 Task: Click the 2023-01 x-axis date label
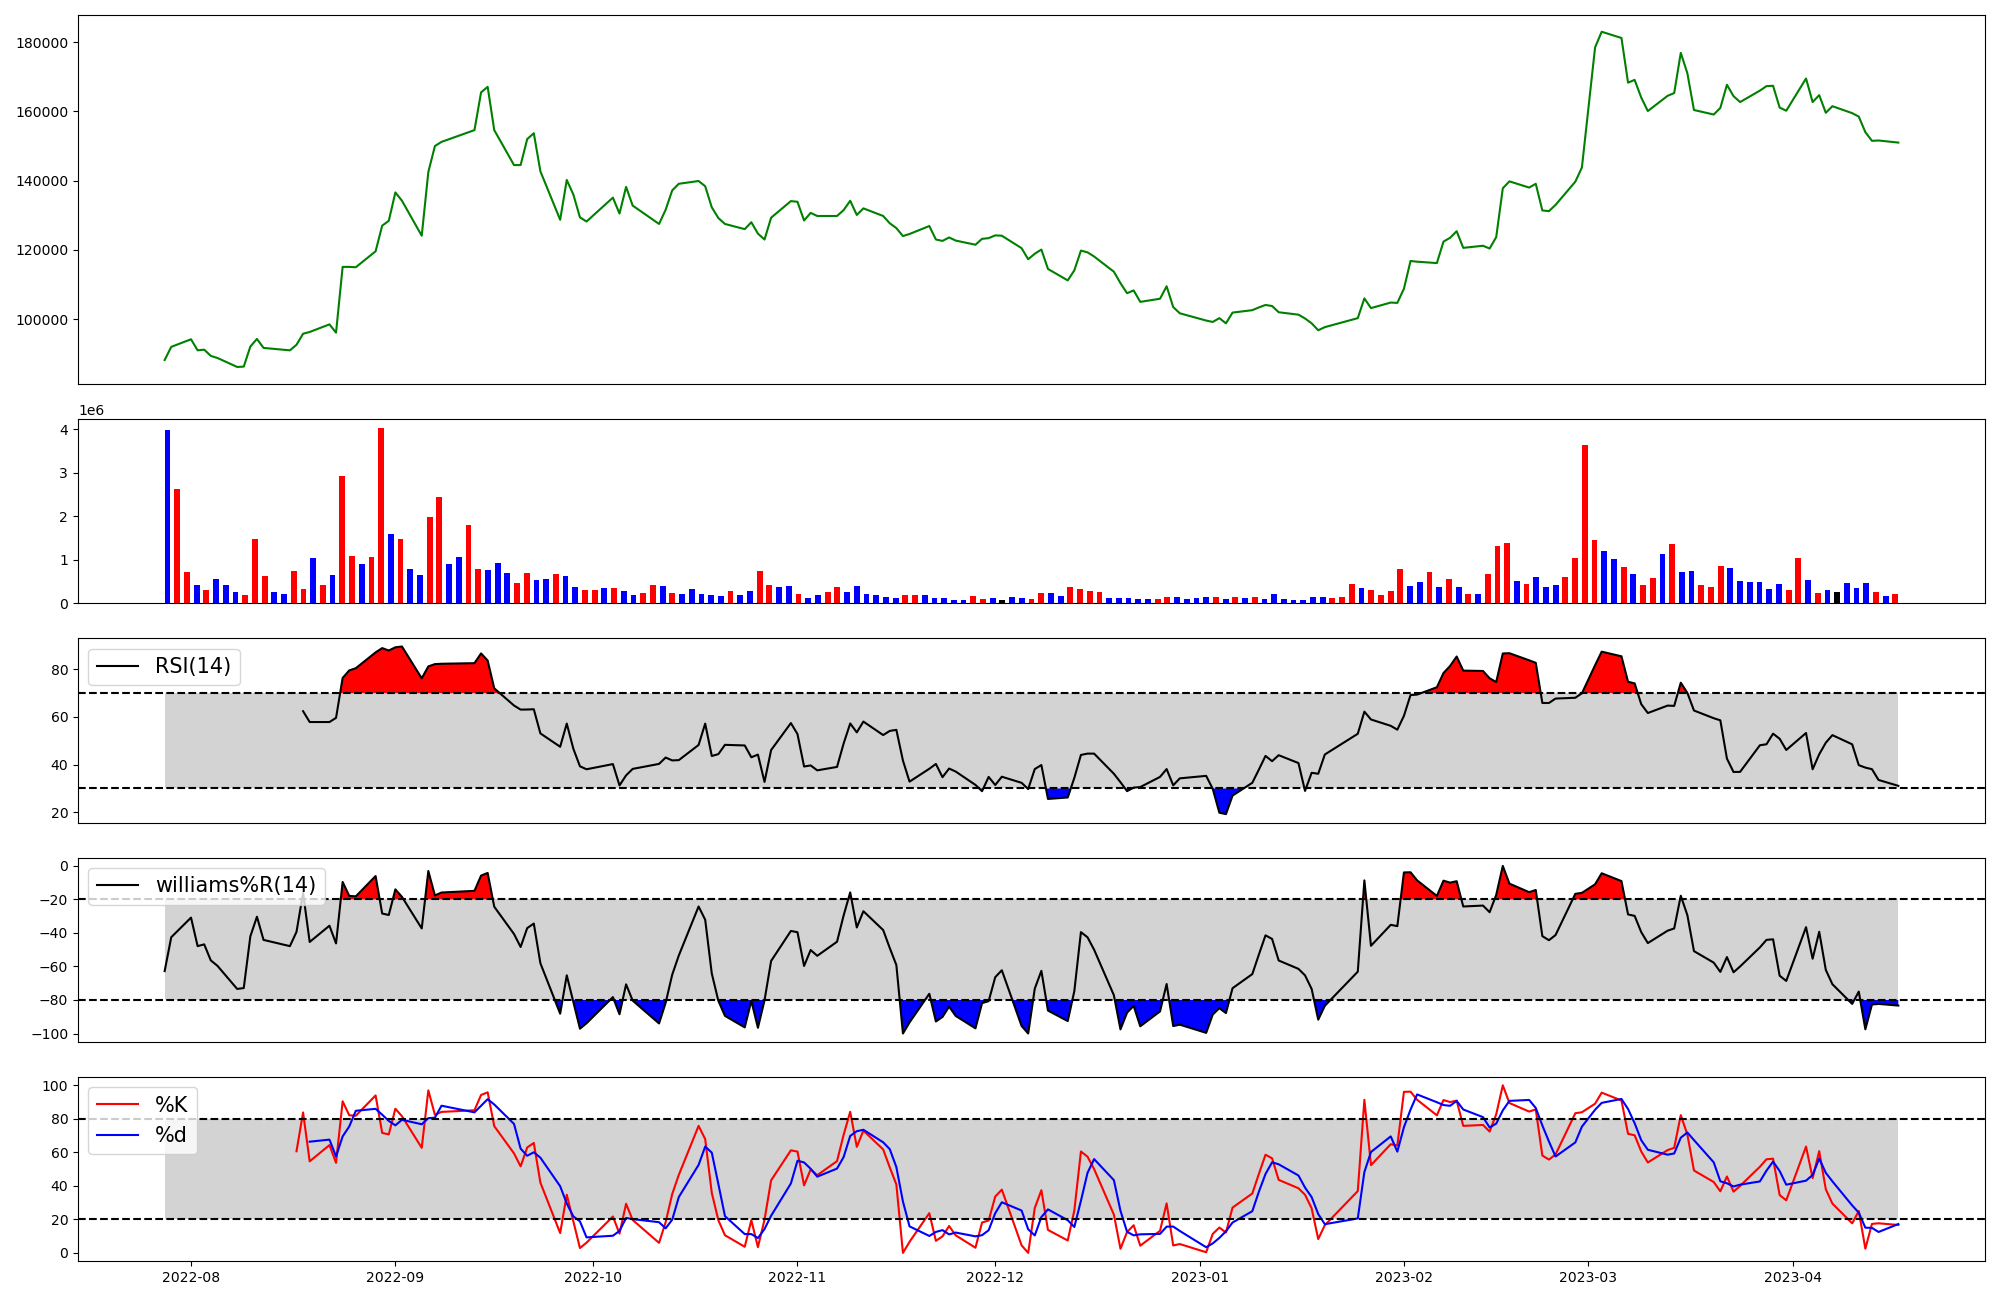pyautogui.click(x=1200, y=1277)
